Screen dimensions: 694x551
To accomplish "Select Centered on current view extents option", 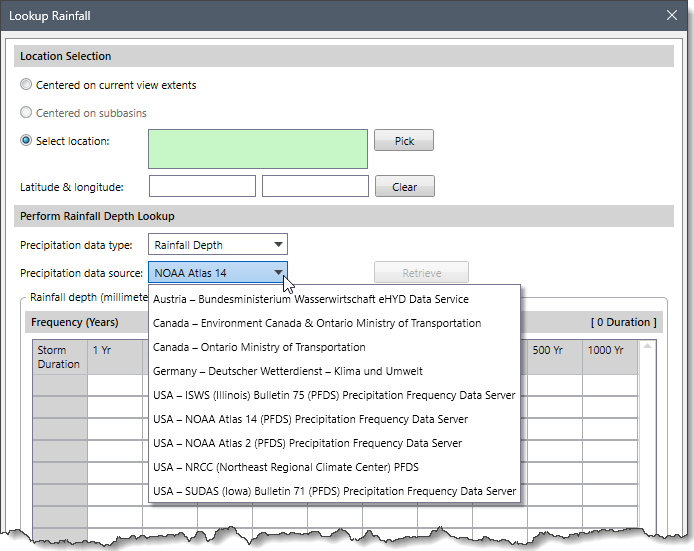I will pos(26,85).
